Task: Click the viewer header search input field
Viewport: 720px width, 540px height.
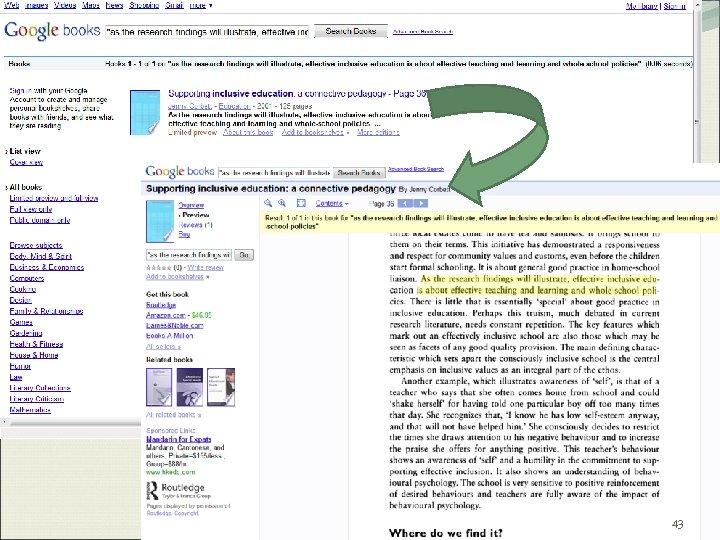Action: (274, 173)
